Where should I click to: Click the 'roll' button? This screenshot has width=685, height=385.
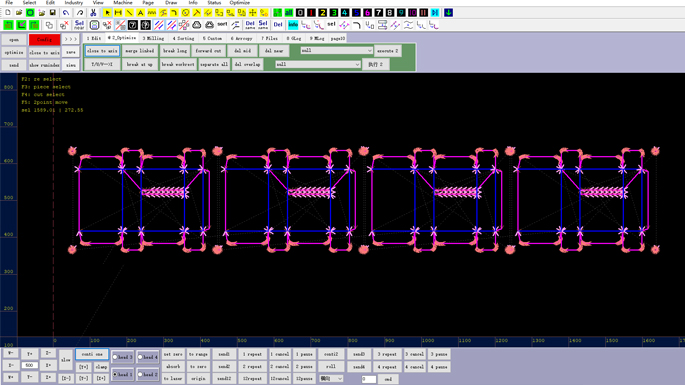331,366
